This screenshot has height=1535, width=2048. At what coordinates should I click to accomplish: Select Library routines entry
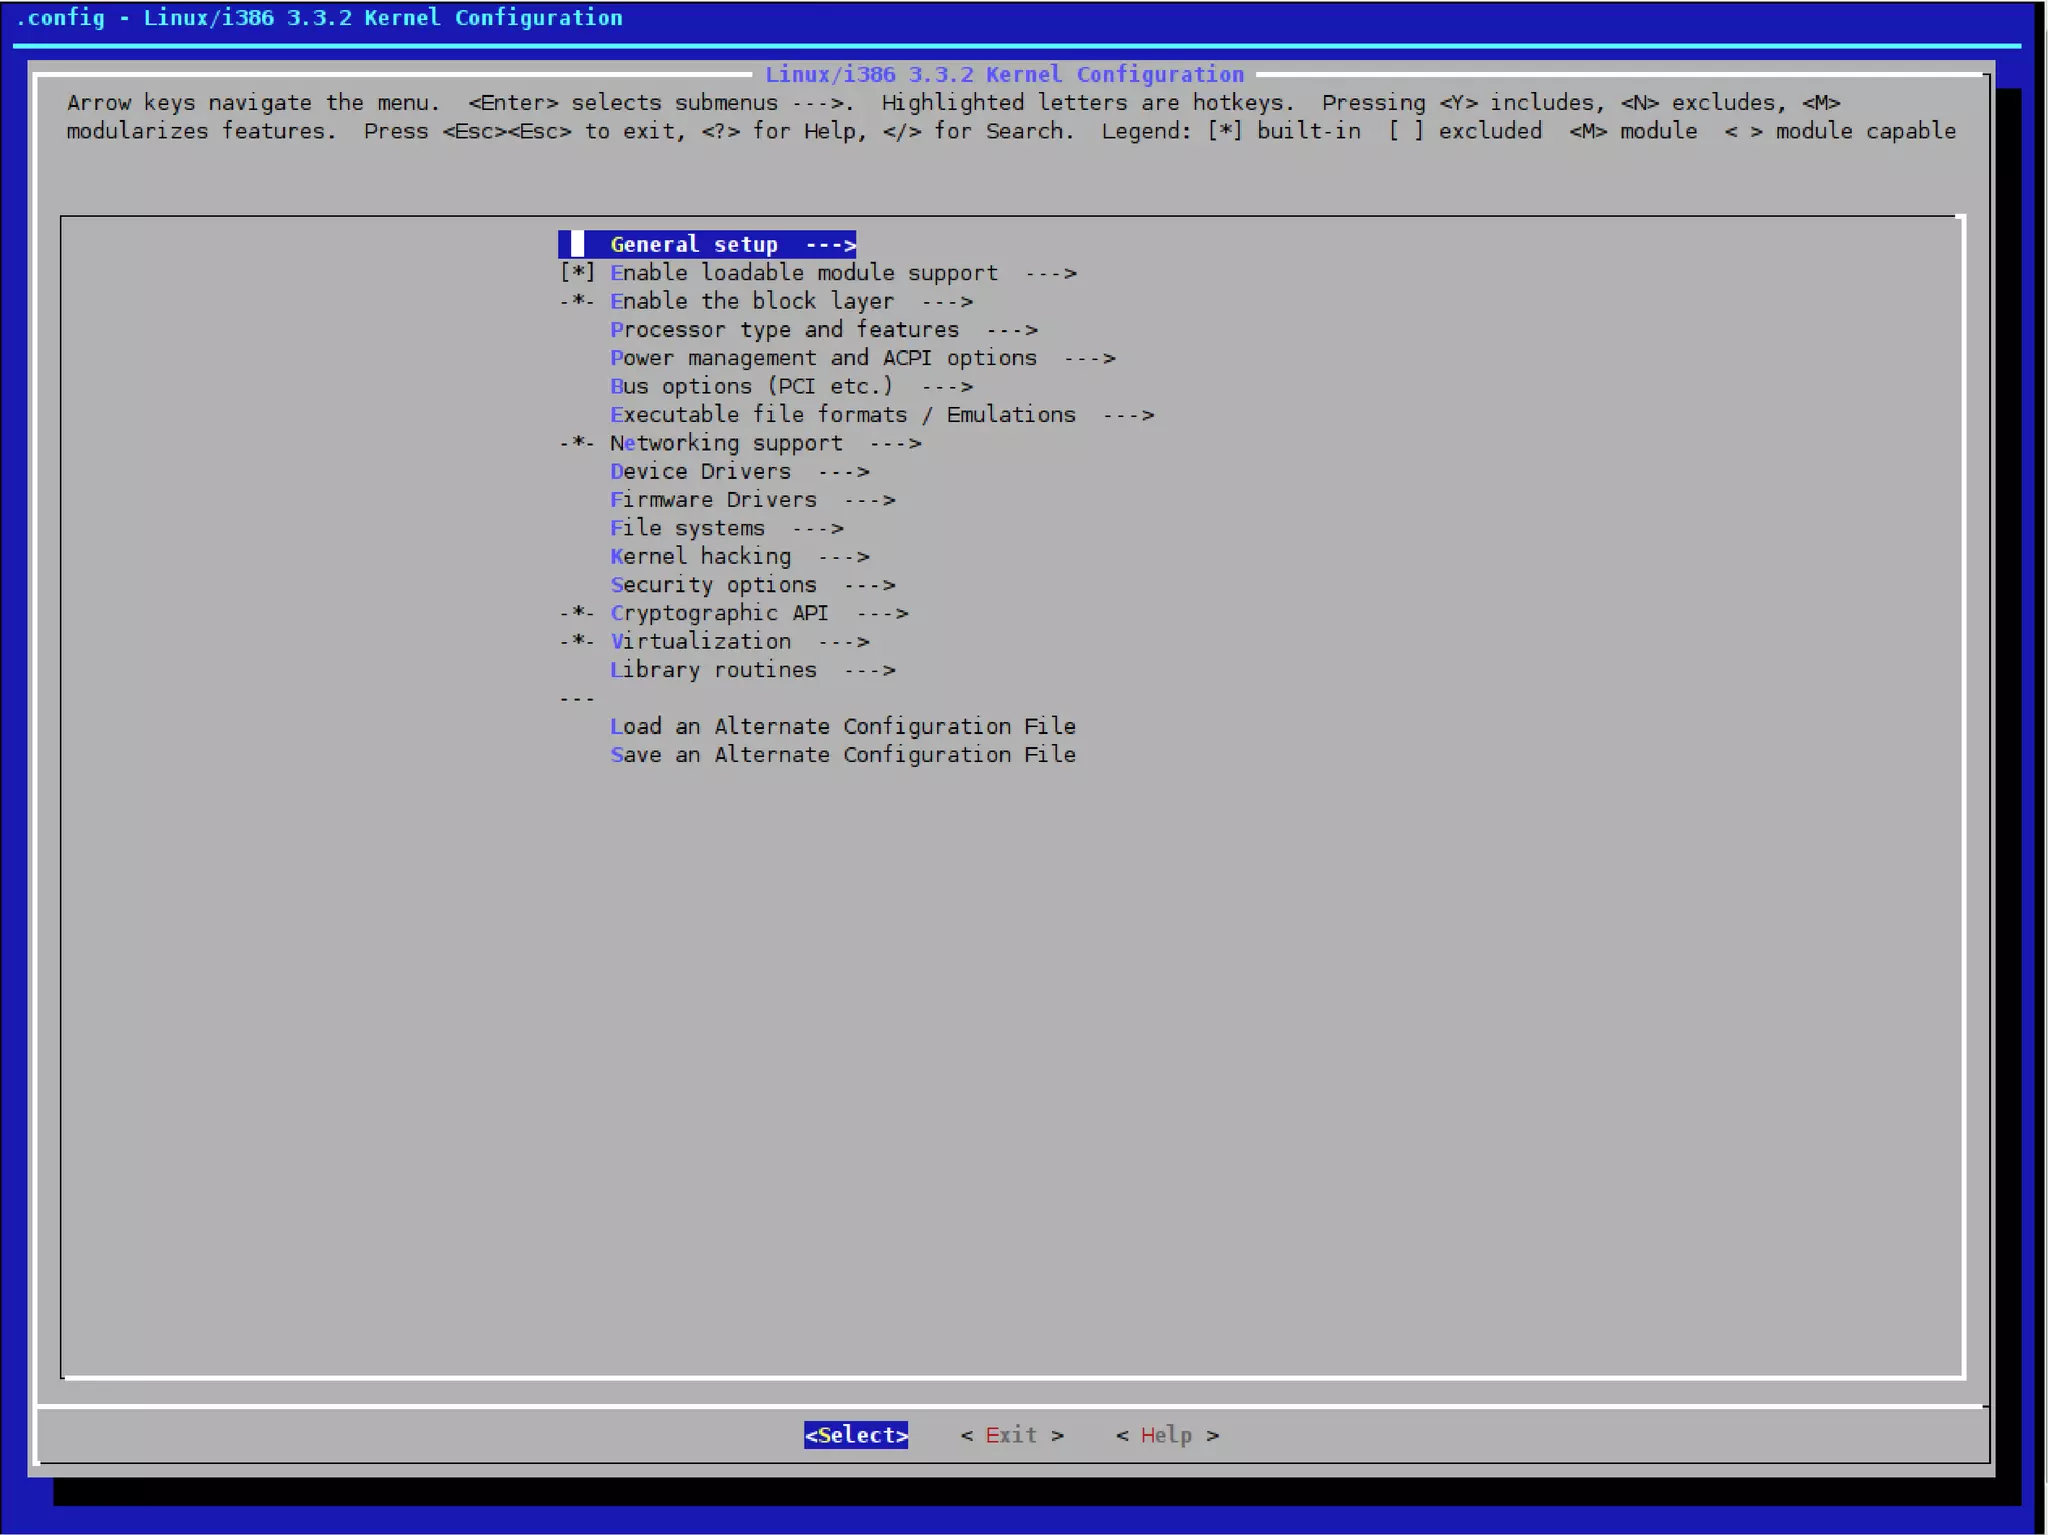tap(753, 670)
